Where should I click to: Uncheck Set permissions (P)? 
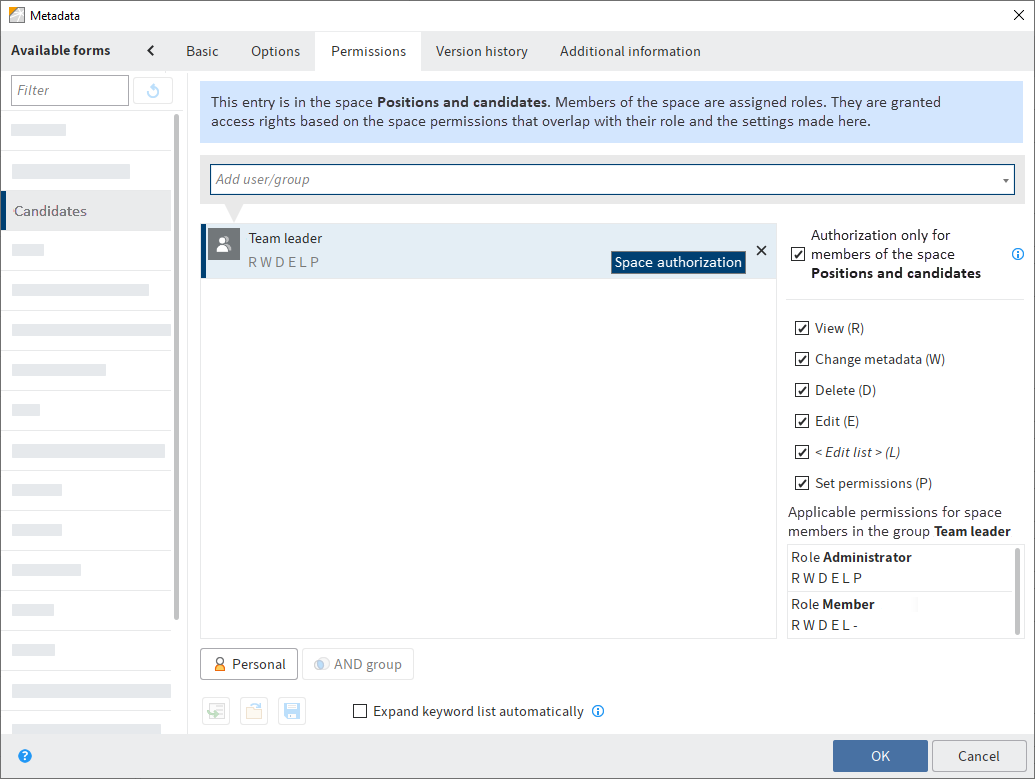click(802, 483)
